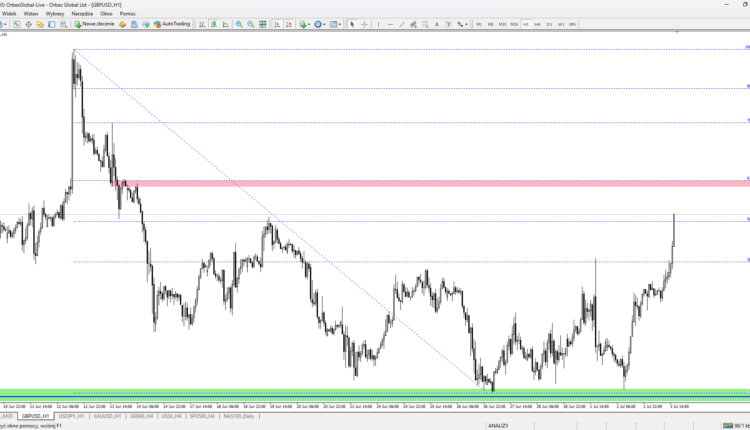Open the Market Watch window icon
This screenshot has width=750, height=430.
coord(17,24)
